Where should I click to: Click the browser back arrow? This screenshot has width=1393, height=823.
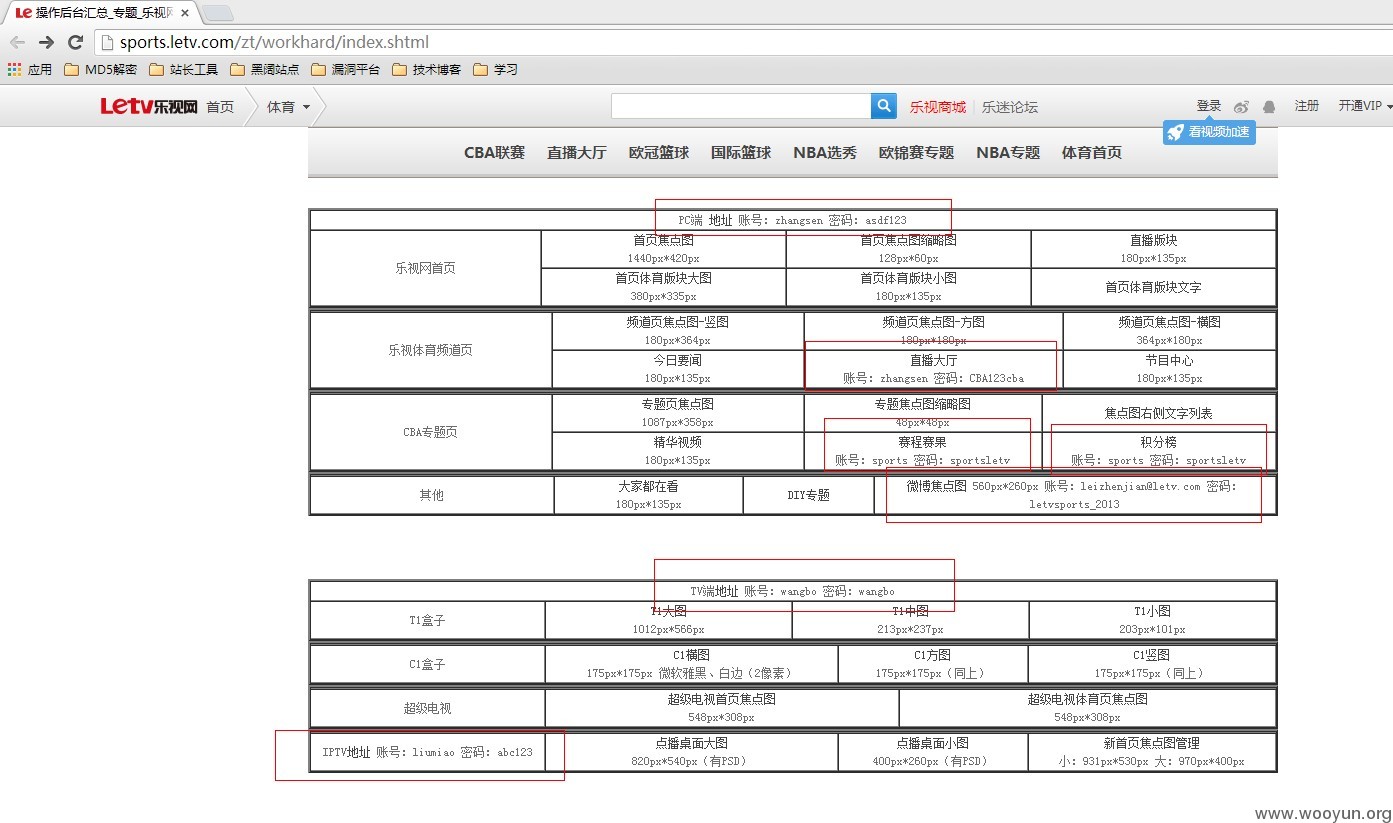[x=18, y=42]
